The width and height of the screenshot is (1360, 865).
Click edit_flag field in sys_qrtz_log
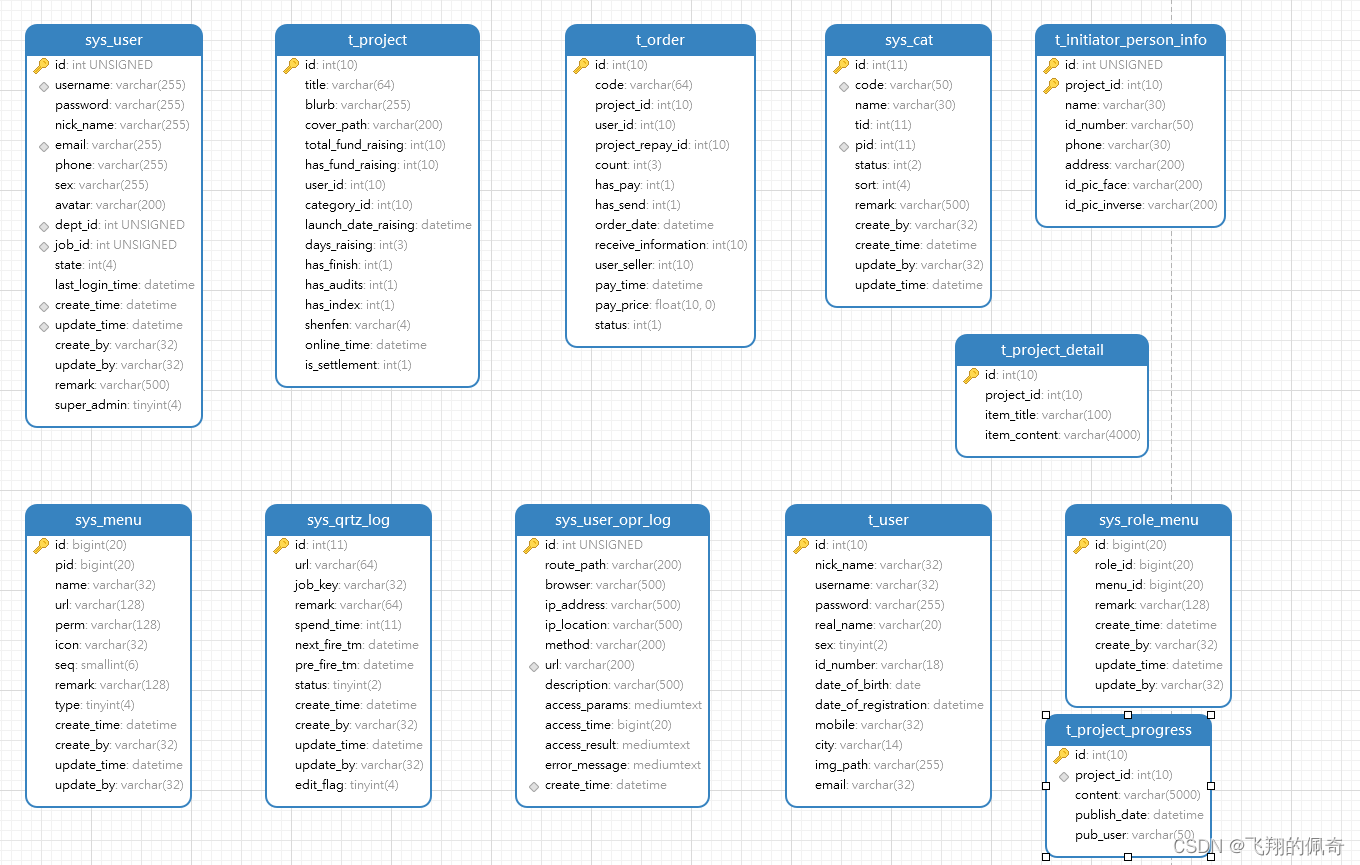[x=348, y=785]
